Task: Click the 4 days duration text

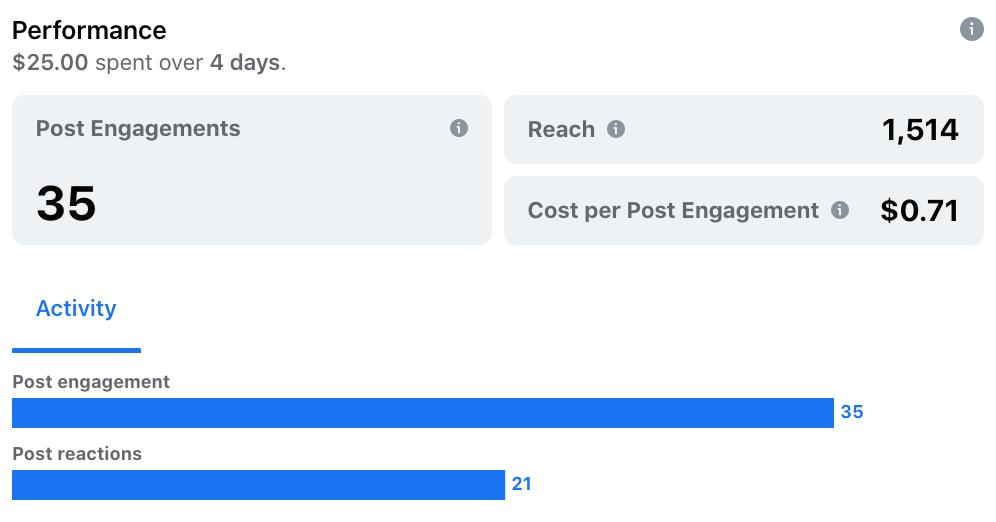Action: pyautogui.click(x=245, y=62)
